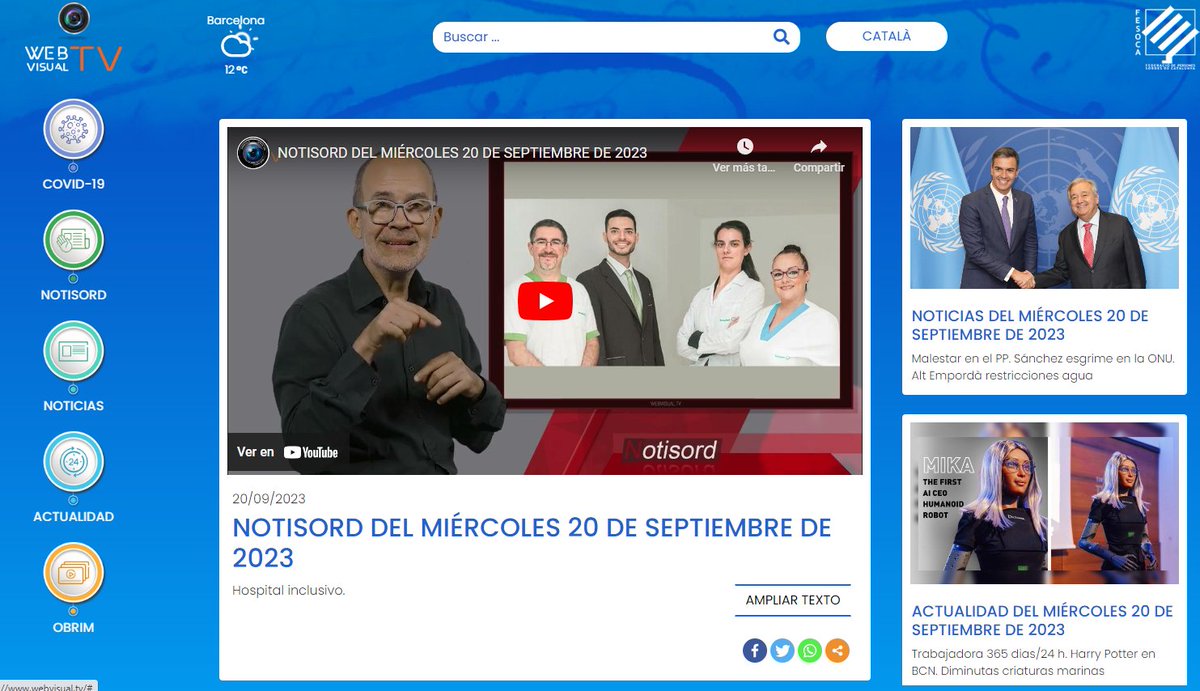Click inside the Buscar search field
The height and width of the screenshot is (691, 1200).
(600, 36)
